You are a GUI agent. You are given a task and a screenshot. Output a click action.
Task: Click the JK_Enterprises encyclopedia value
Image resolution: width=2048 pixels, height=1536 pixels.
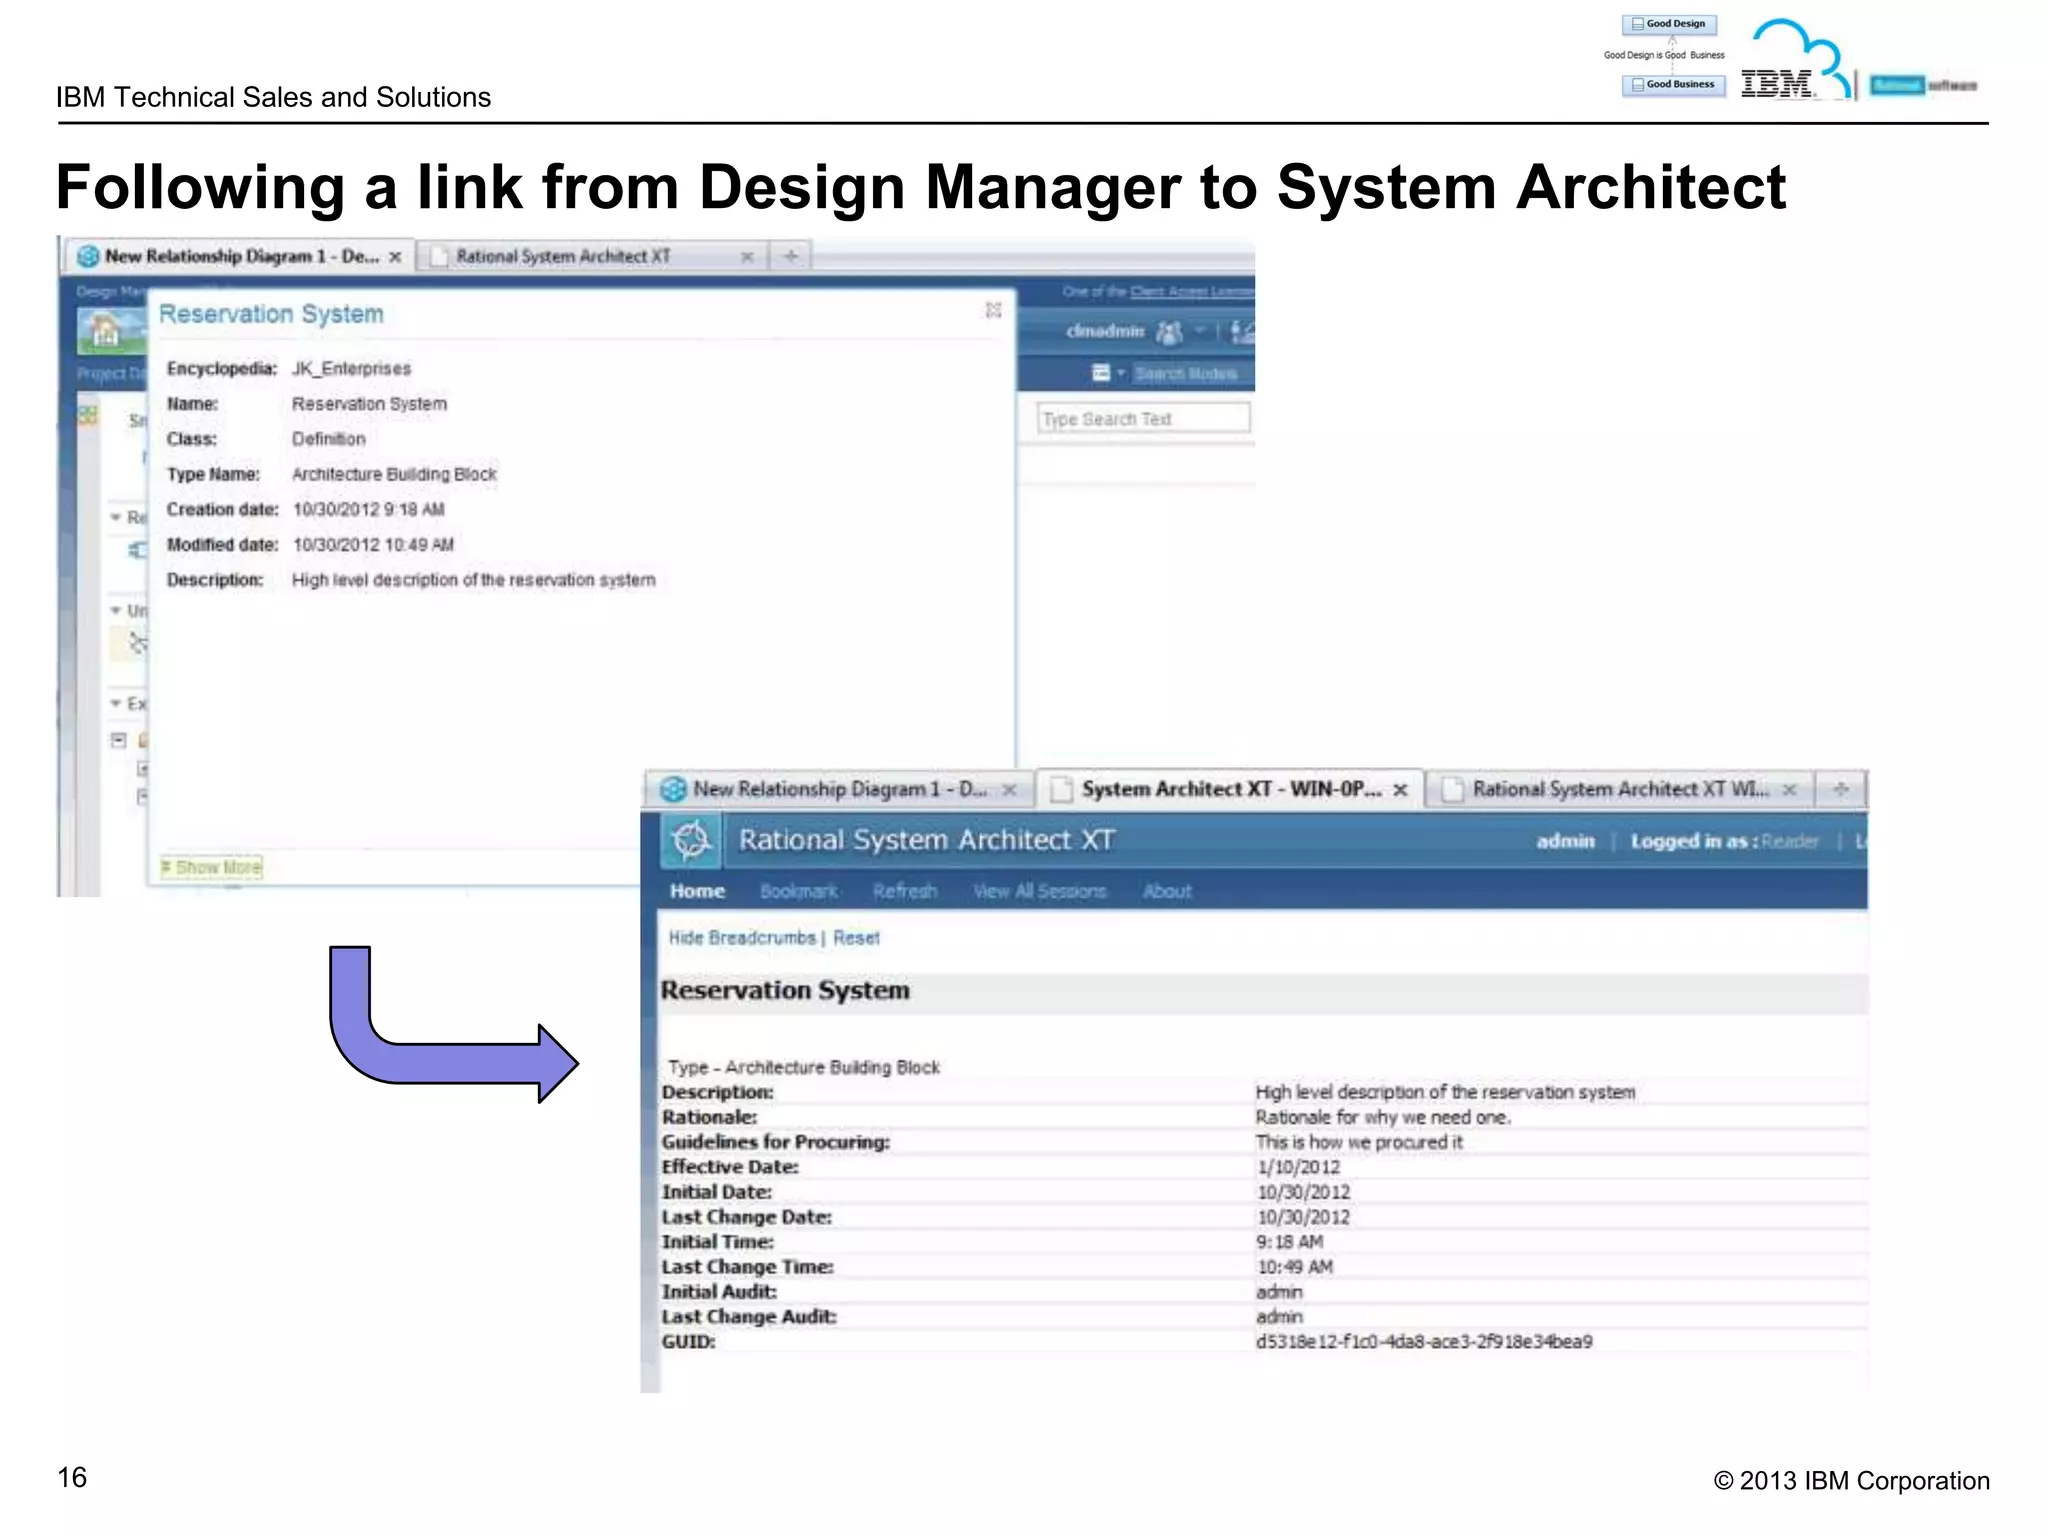click(351, 369)
